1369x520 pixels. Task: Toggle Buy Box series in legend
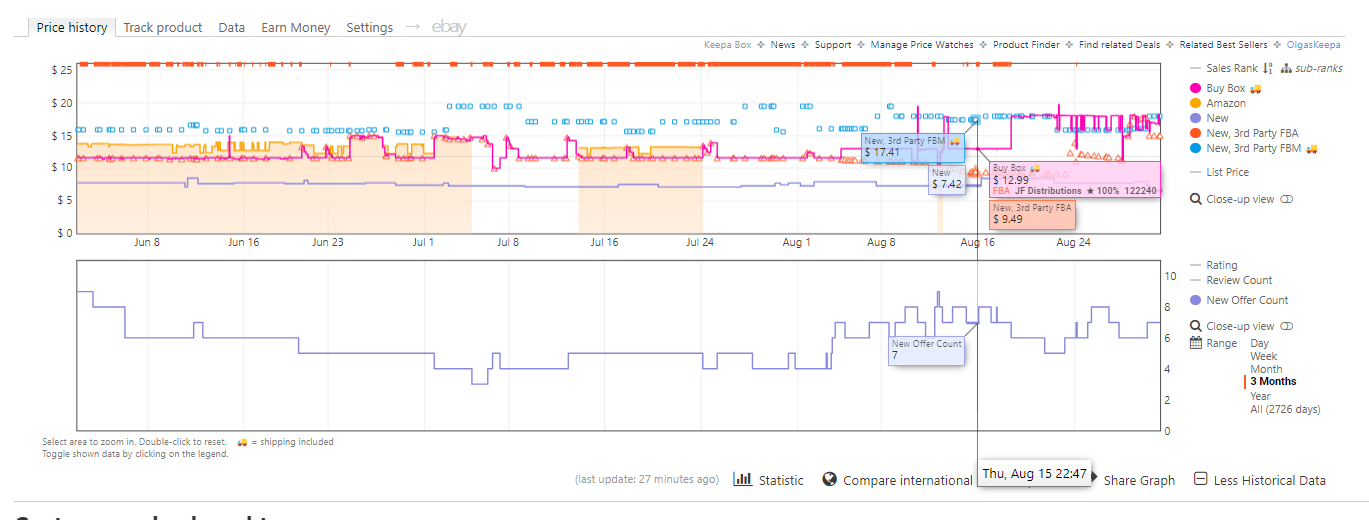[1226, 89]
